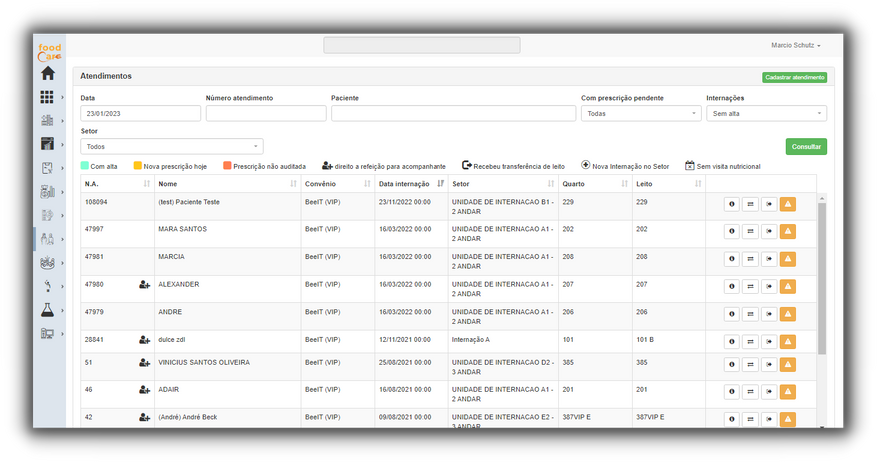Viewport: 877px width, 462px height.
Task: Go to the home icon in sidebar
Action: tap(47, 74)
